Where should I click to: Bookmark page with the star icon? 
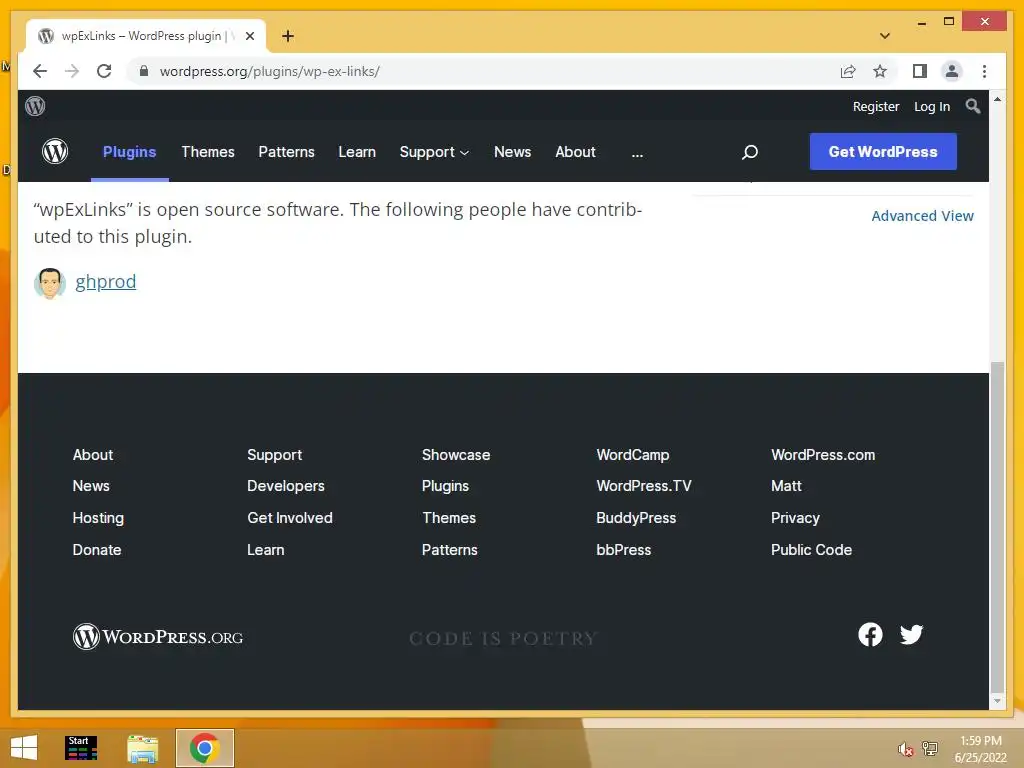[x=880, y=71]
